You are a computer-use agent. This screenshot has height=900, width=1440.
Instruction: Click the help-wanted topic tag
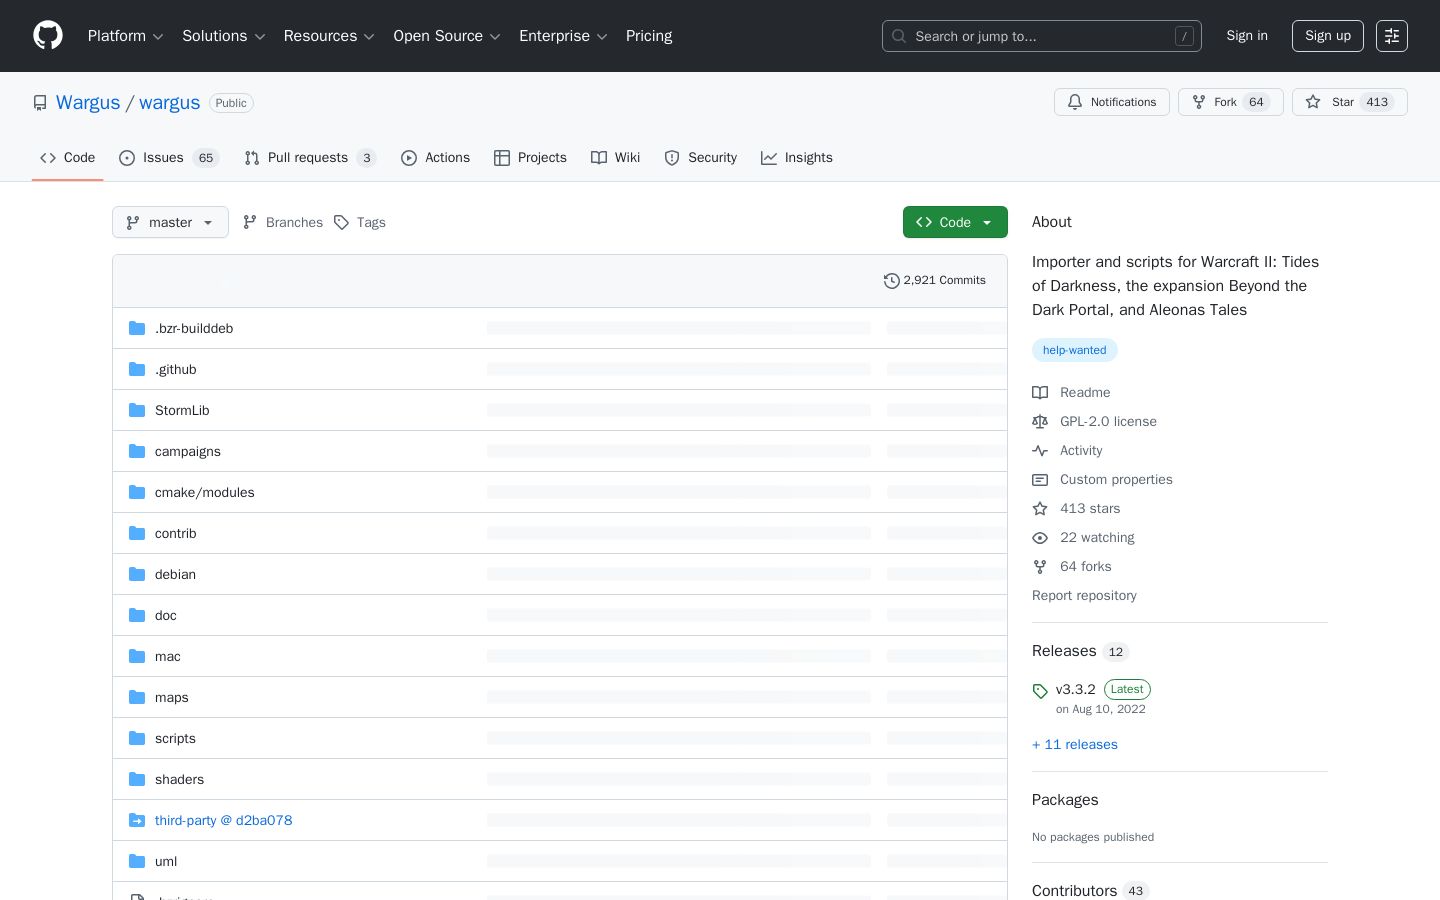pos(1075,350)
